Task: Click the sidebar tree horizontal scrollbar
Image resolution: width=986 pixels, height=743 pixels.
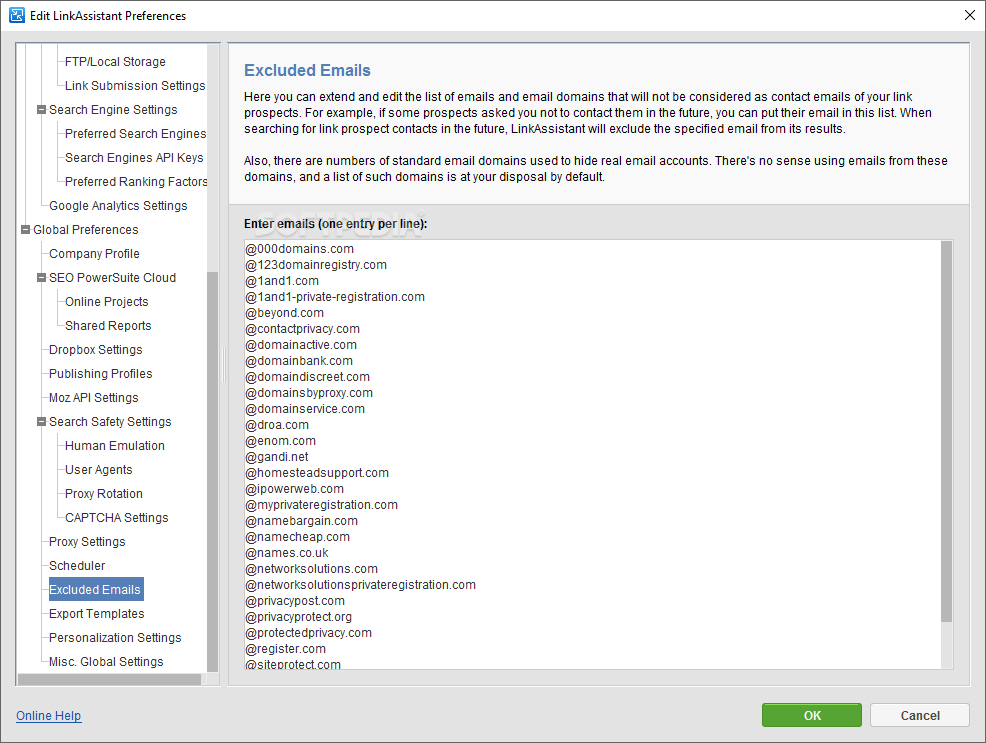Action: coord(109,680)
